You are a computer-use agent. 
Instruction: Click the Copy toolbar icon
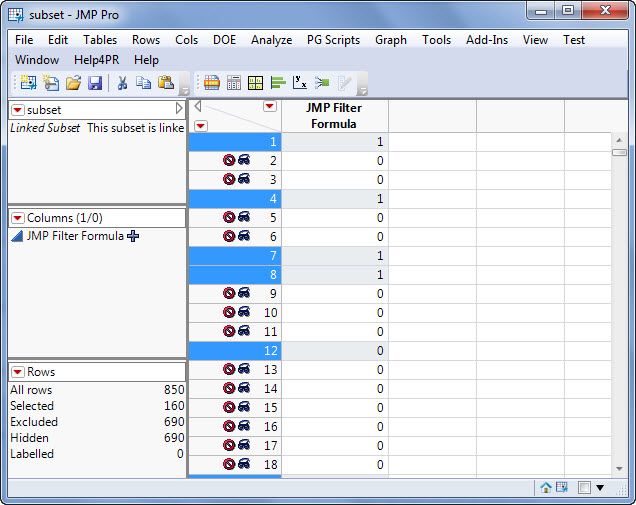point(144,83)
